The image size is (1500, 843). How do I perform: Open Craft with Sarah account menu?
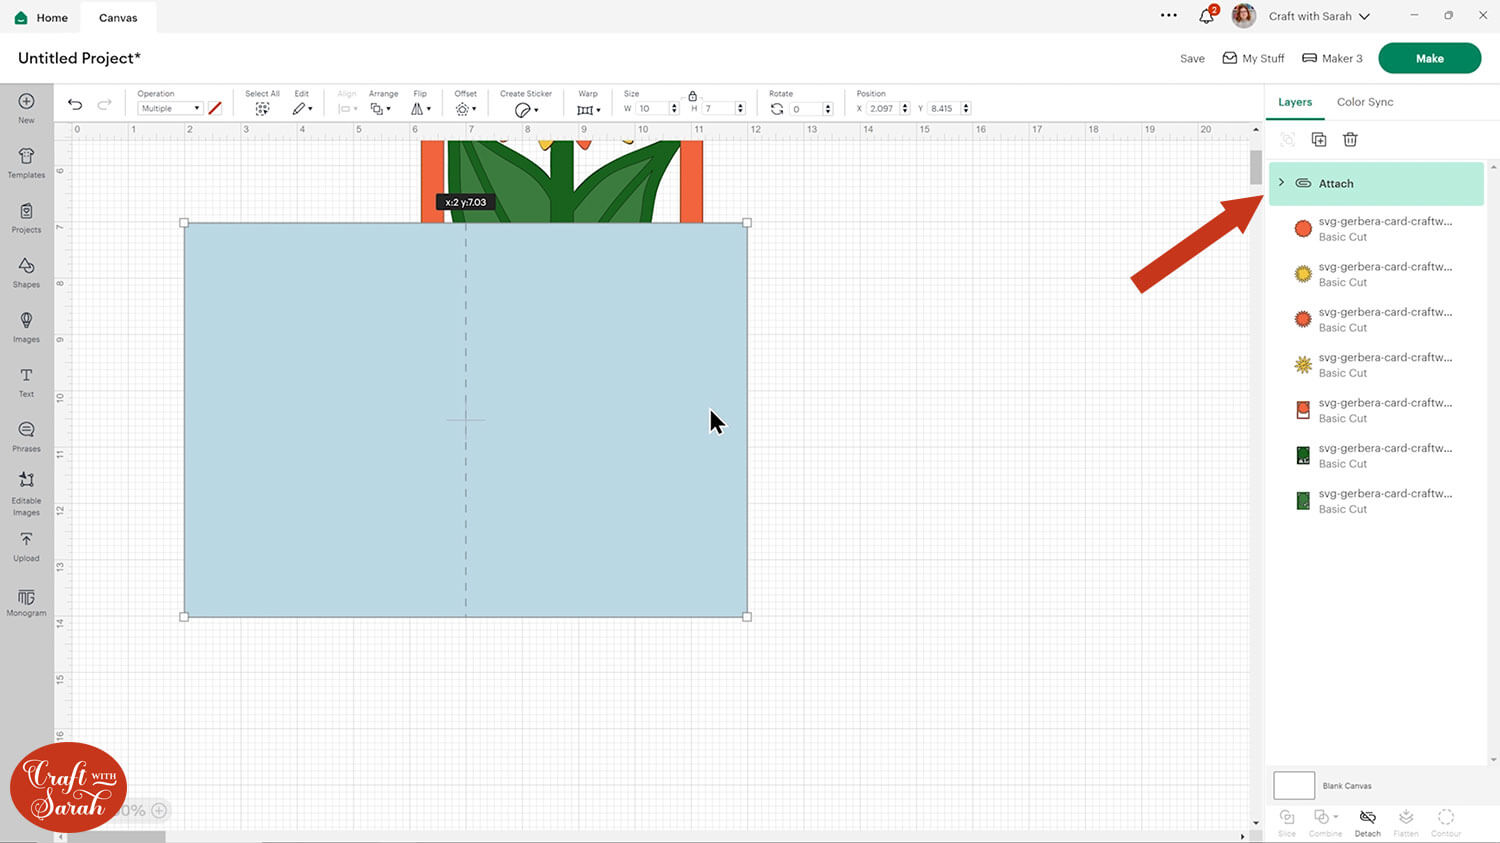1318,16
